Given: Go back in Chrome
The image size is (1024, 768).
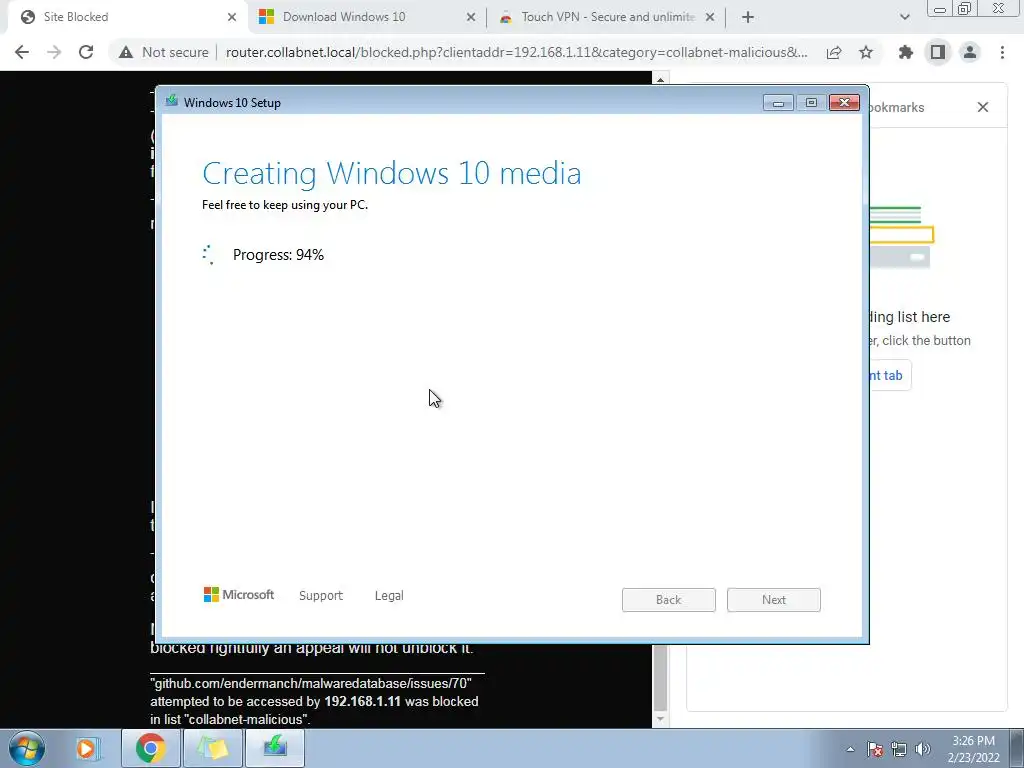Looking at the screenshot, I should tap(22, 52).
